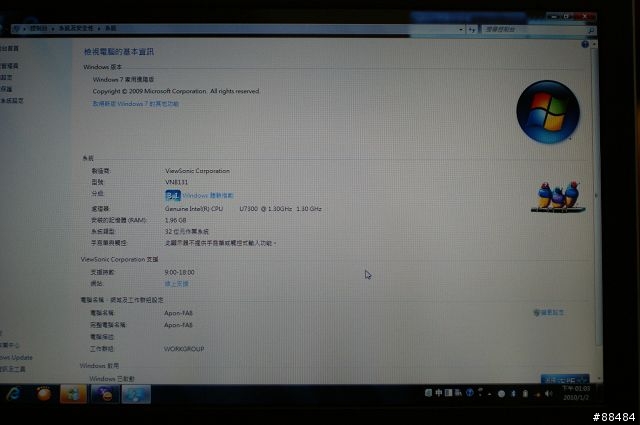Click the bottom sidebar link below Windows Update
Screen dimensions: 640x425
pyautogui.click(x=13, y=369)
